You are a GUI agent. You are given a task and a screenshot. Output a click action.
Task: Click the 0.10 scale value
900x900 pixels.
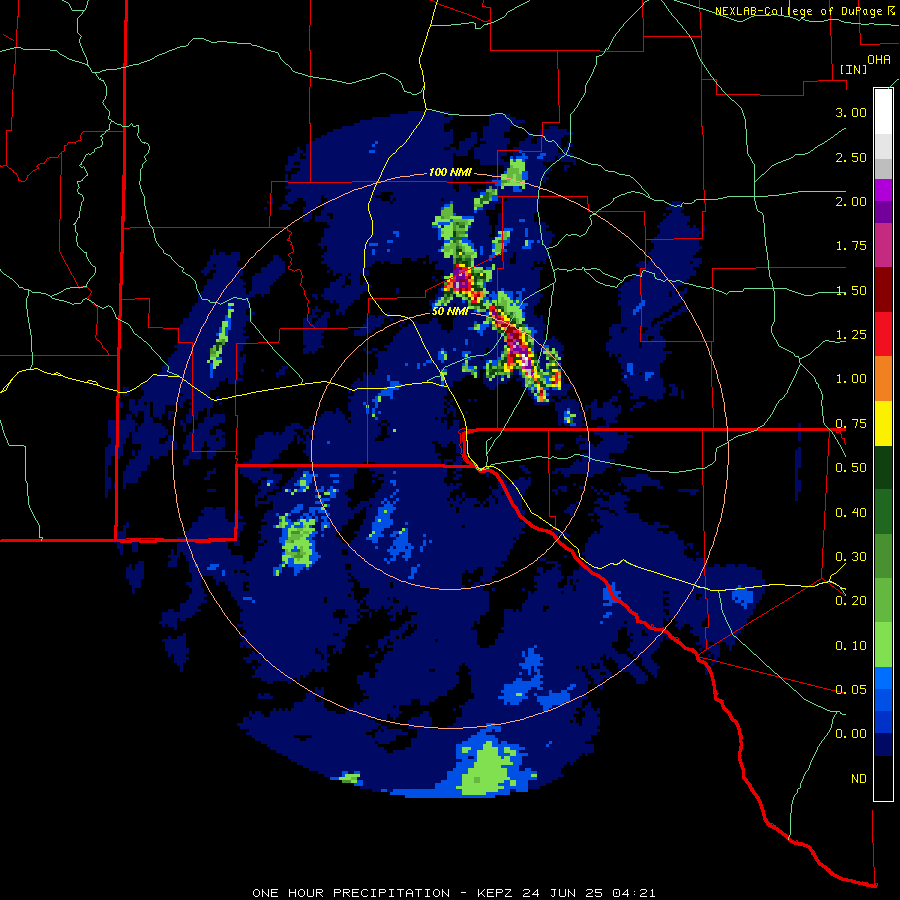(x=851, y=646)
